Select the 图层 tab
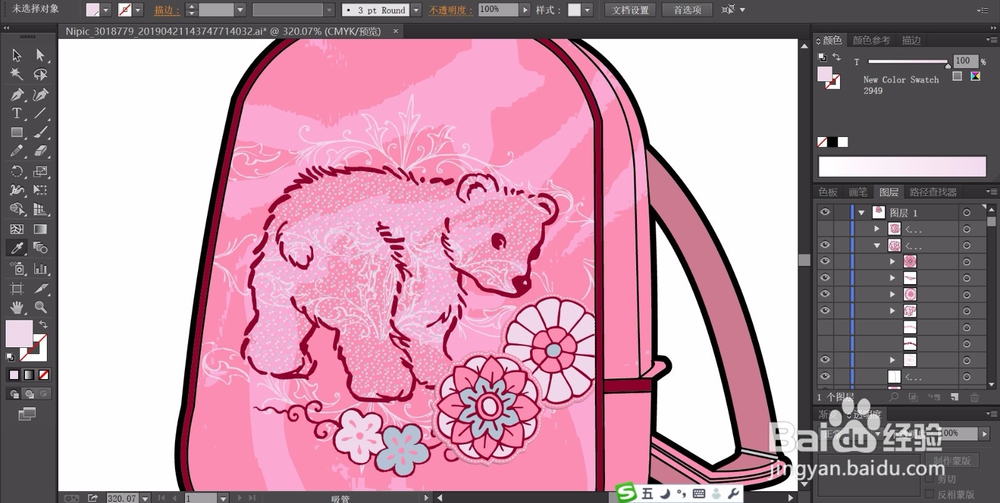 coord(888,192)
